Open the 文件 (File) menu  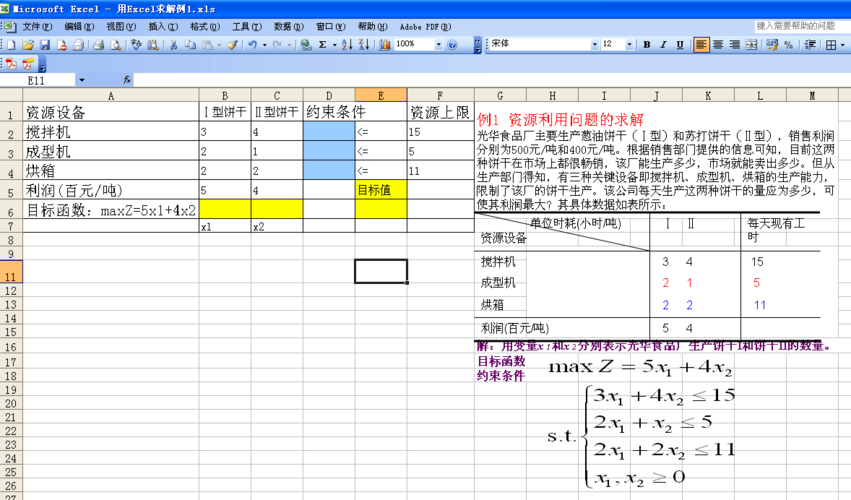click(37, 27)
